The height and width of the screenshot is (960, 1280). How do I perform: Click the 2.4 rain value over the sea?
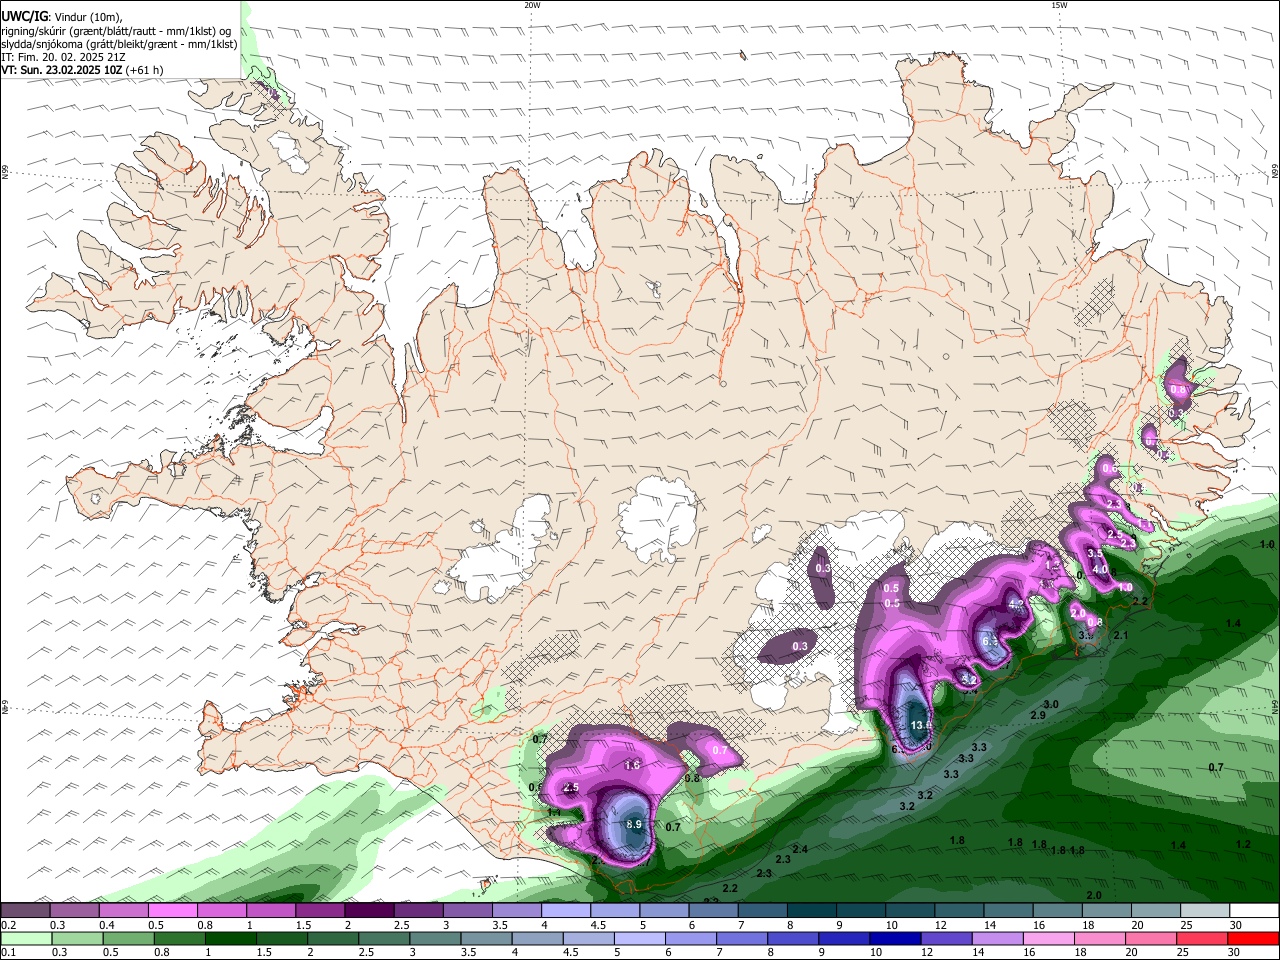800,849
